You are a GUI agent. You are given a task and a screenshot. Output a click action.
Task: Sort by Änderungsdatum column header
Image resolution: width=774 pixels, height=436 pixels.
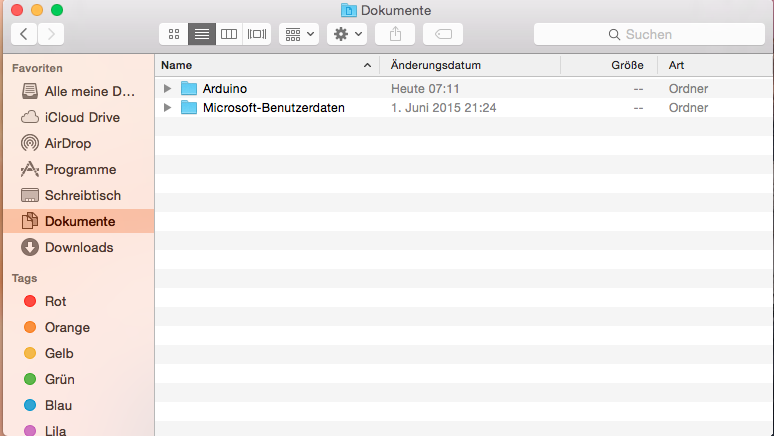pos(470,65)
